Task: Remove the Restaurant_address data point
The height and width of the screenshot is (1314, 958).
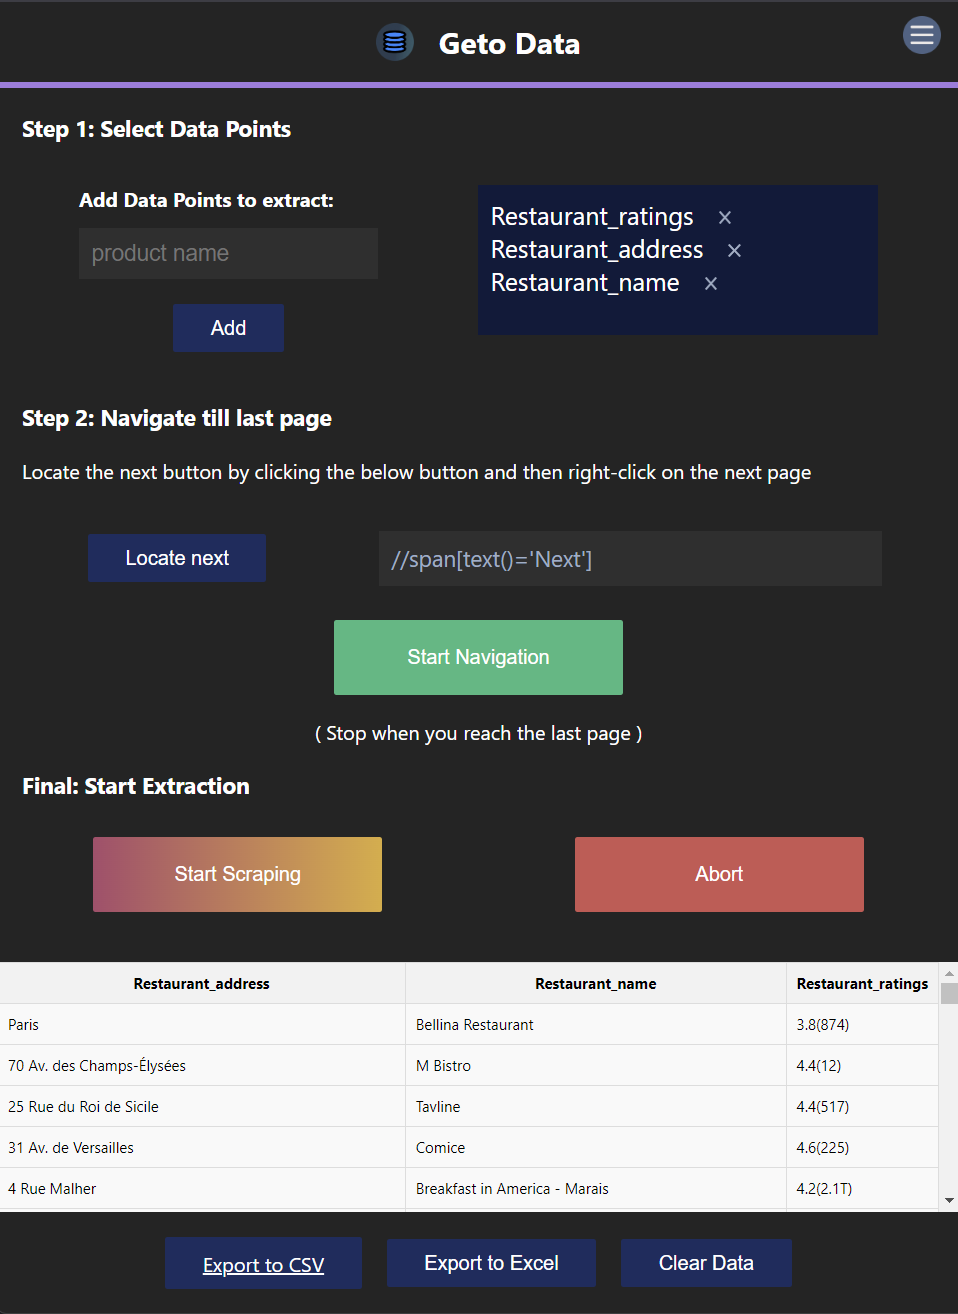Action: (x=734, y=251)
